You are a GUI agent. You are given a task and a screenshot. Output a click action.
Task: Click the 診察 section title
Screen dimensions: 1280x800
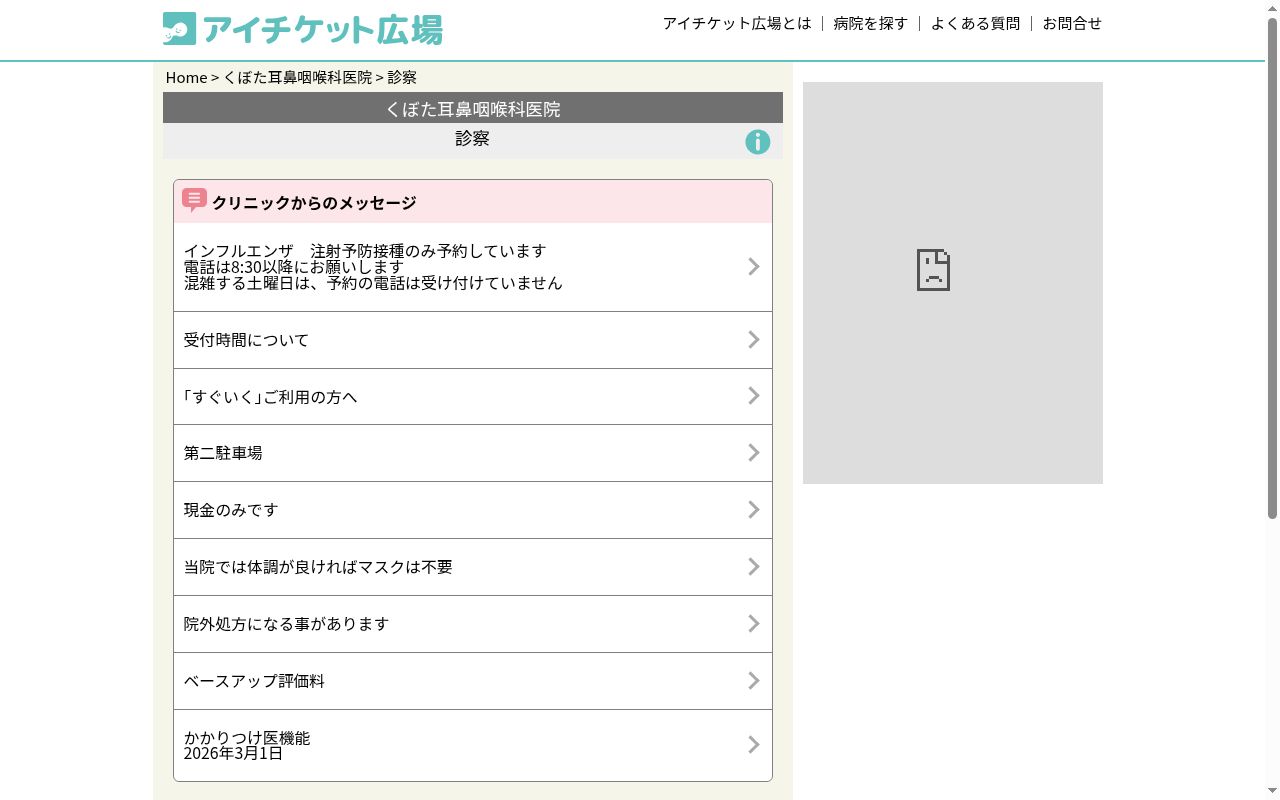tap(473, 139)
